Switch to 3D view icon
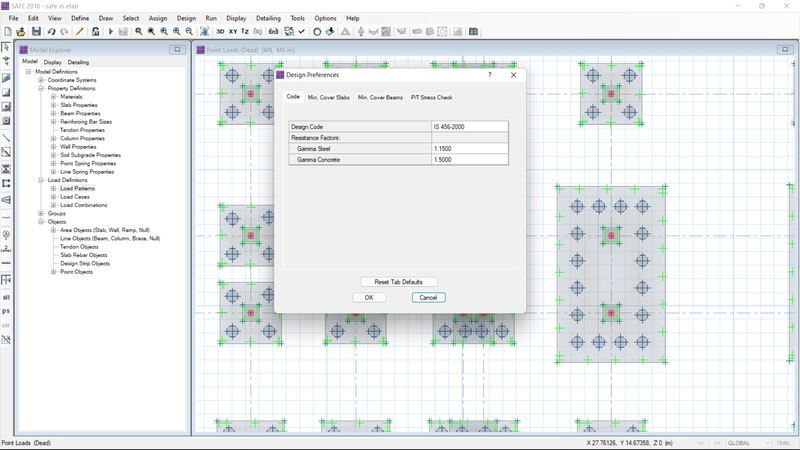This screenshot has height=450, width=800. tap(220, 32)
